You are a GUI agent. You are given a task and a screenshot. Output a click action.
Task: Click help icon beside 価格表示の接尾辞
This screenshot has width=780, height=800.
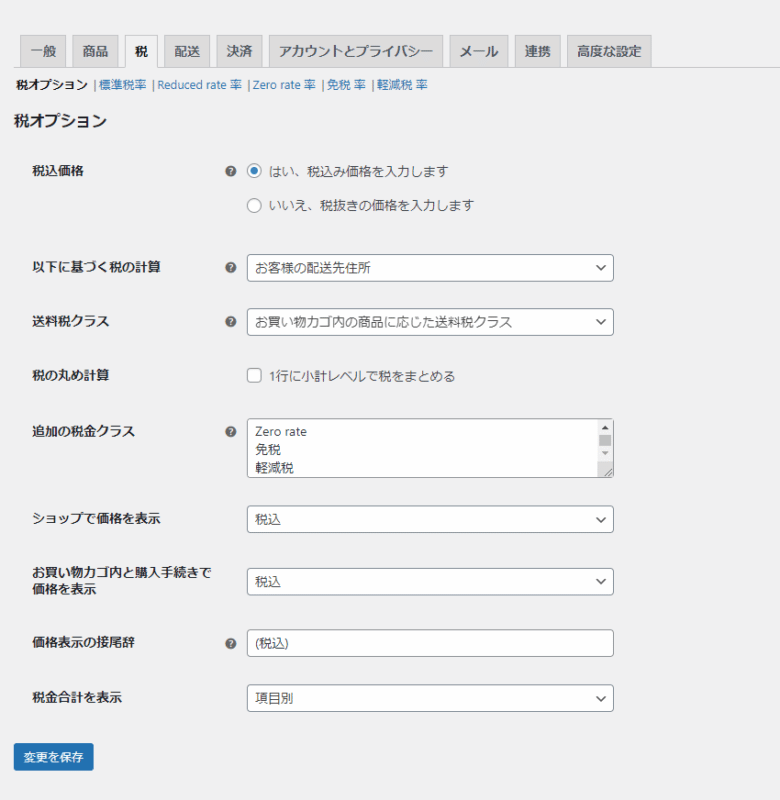coord(231,643)
